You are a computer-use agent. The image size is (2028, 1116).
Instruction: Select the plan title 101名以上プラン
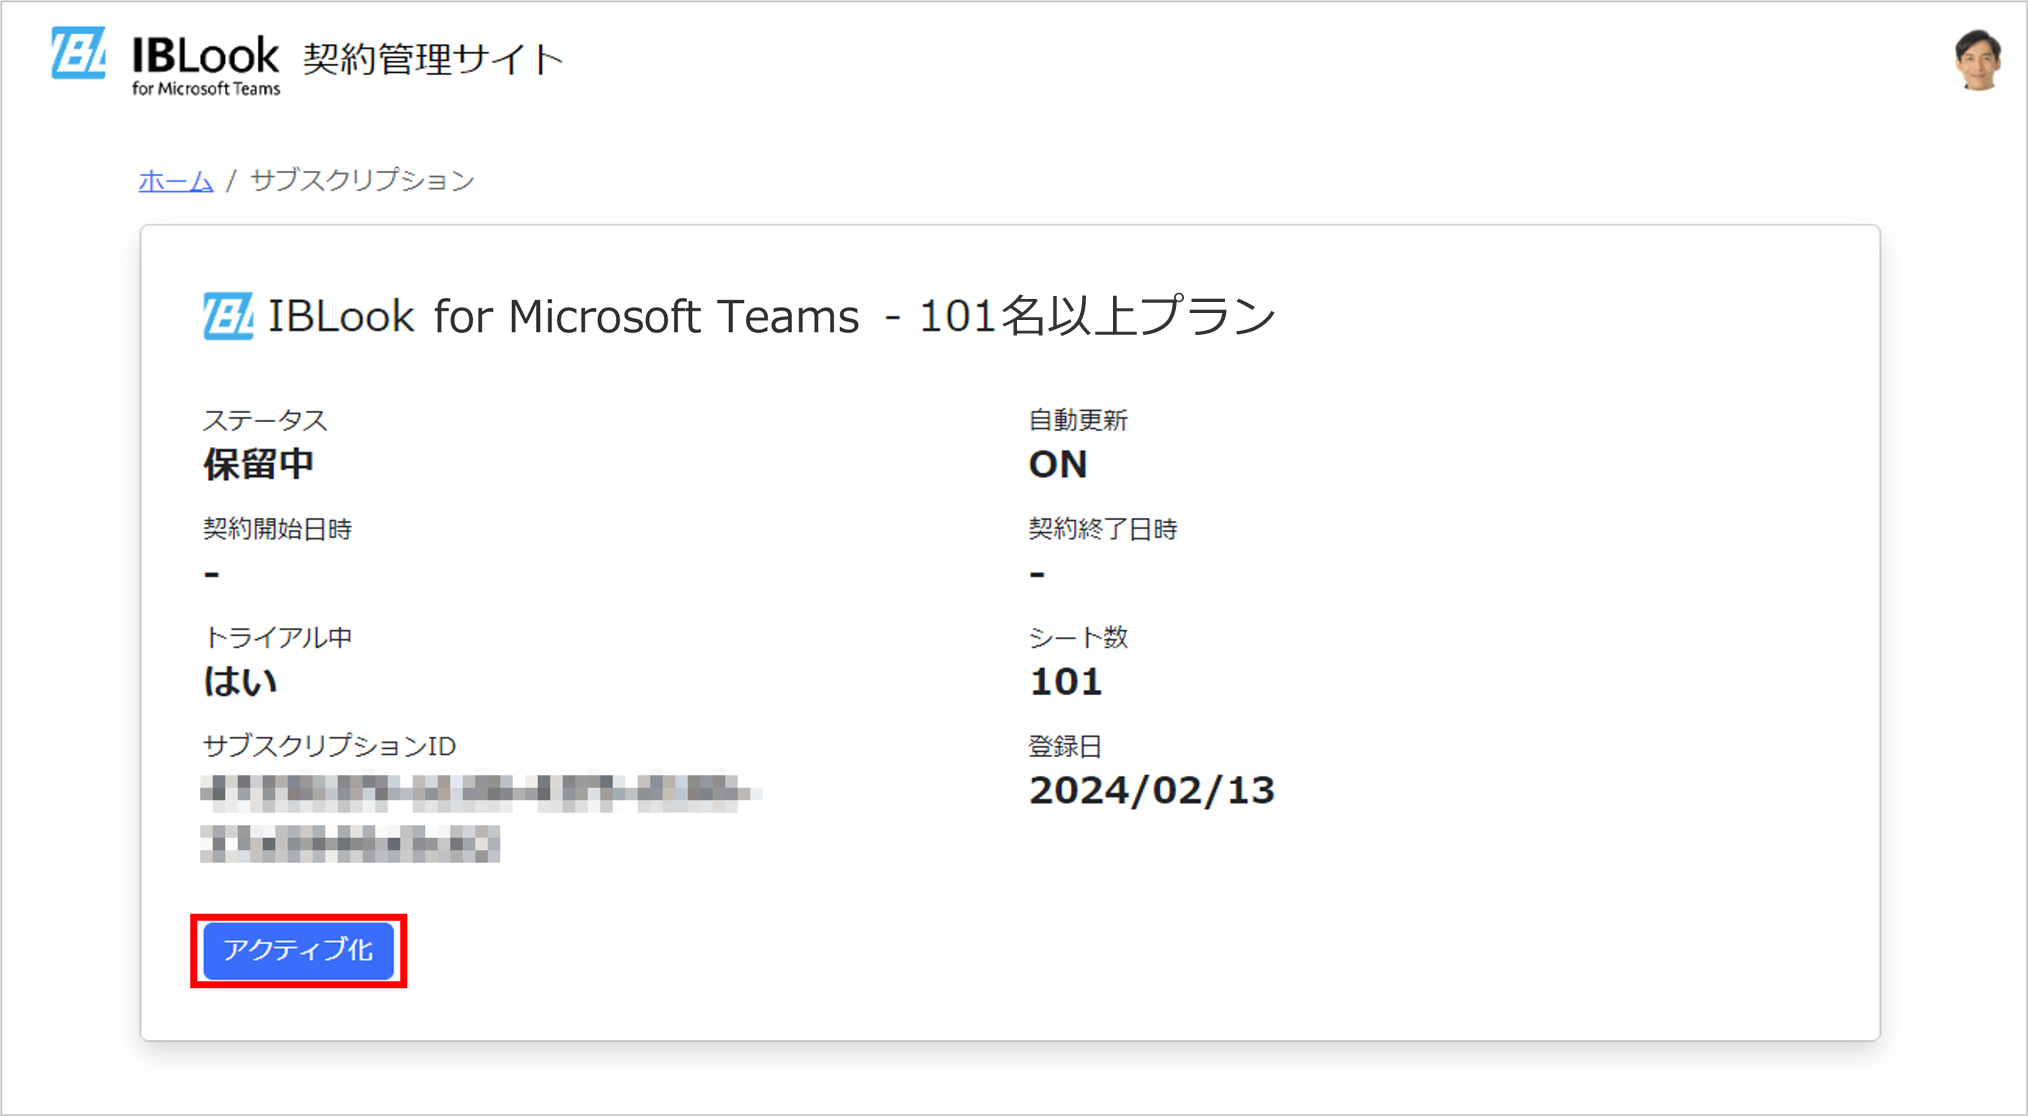tap(1097, 317)
